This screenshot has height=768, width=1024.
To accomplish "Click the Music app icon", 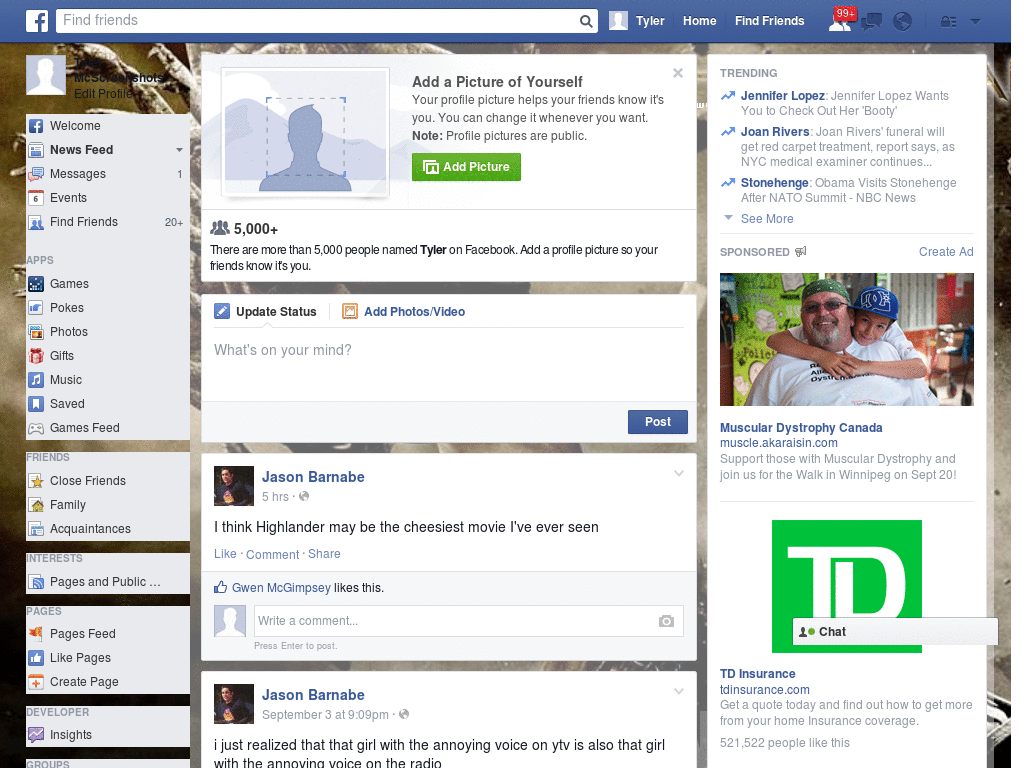I will coord(36,380).
